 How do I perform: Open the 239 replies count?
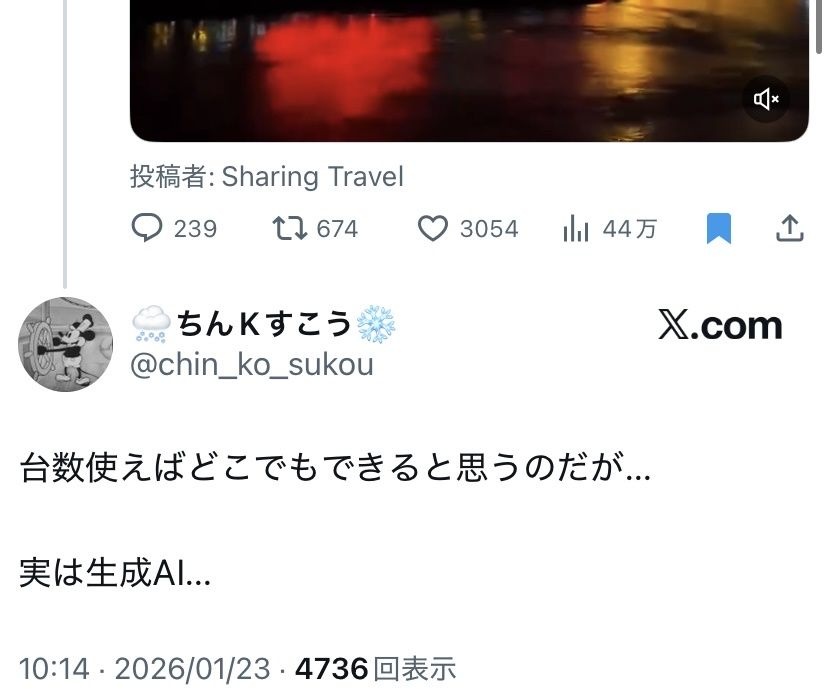(x=195, y=229)
